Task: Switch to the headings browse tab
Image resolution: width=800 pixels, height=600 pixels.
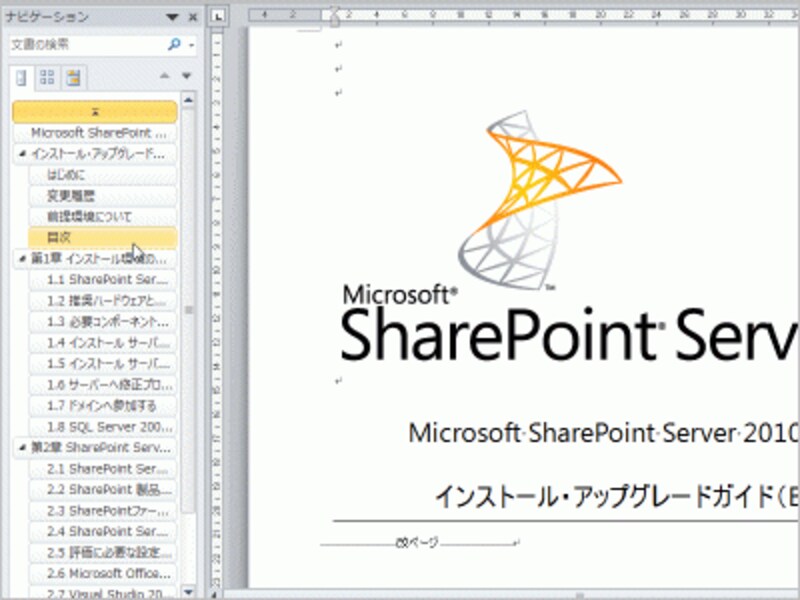Action: click(21, 78)
